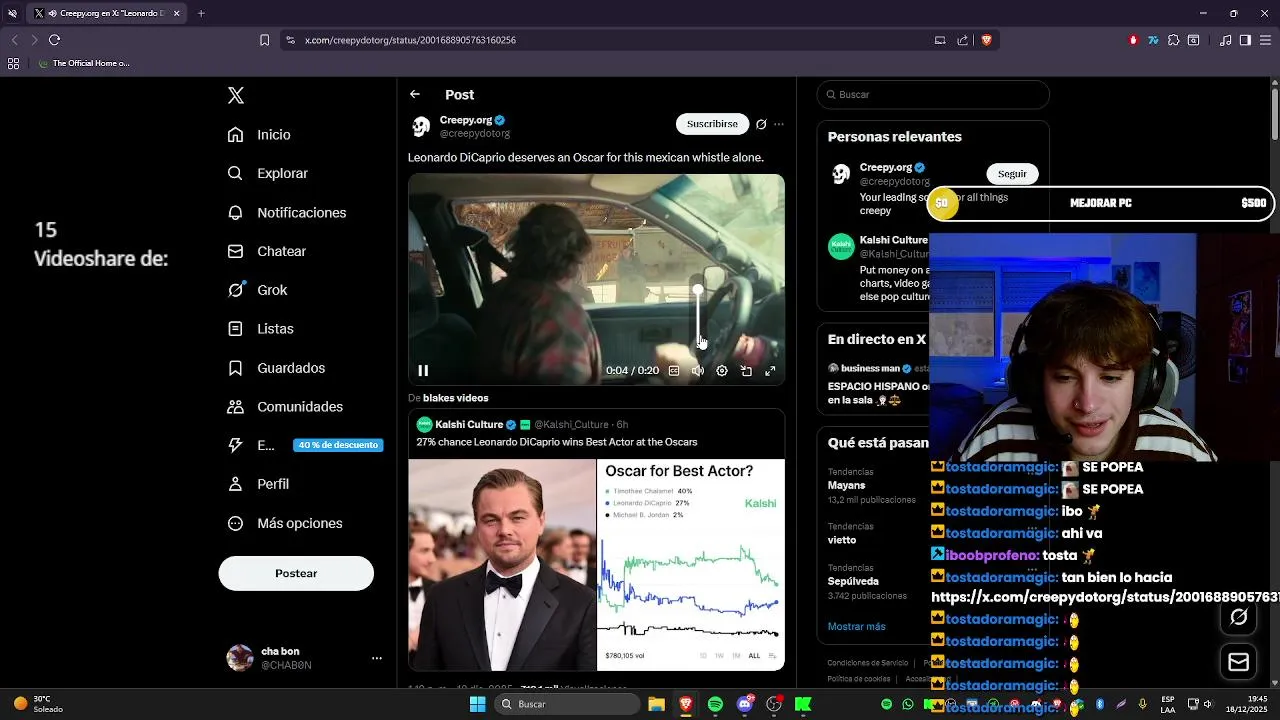Open Guardados bookmarks in the sidebar
Image resolution: width=1280 pixels, height=720 pixels.
pyautogui.click(x=277, y=368)
